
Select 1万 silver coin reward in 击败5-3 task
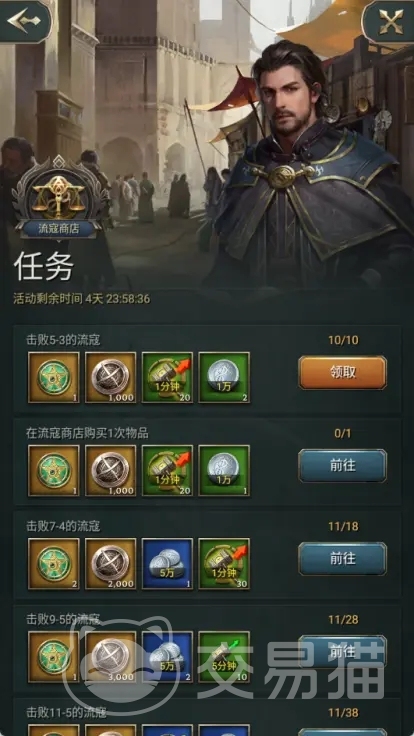pyautogui.click(x=224, y=377)
